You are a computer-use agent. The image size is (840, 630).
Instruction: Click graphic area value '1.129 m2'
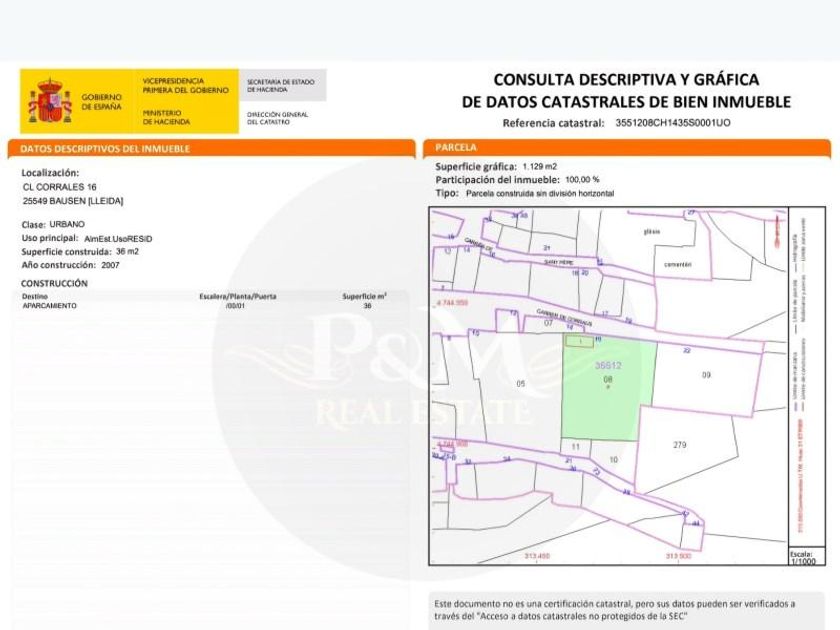[x=539, y=167]
